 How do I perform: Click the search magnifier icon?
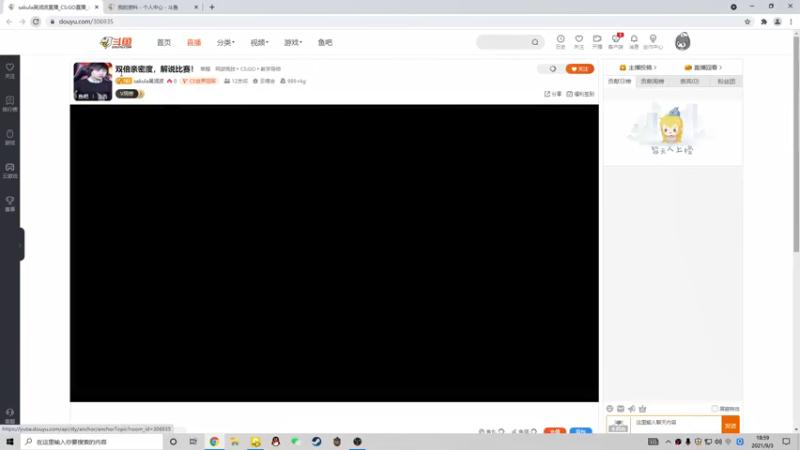click(x=535, y=42)
